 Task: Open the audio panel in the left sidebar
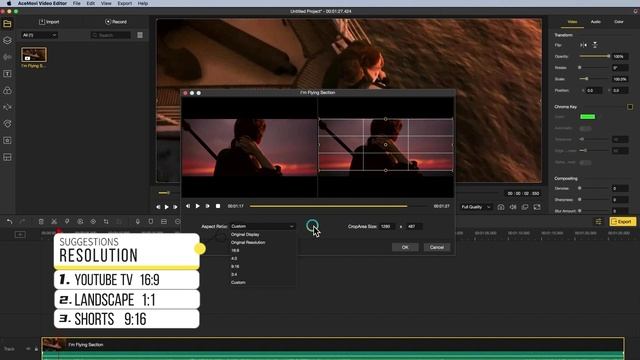(x=7, y=57)
